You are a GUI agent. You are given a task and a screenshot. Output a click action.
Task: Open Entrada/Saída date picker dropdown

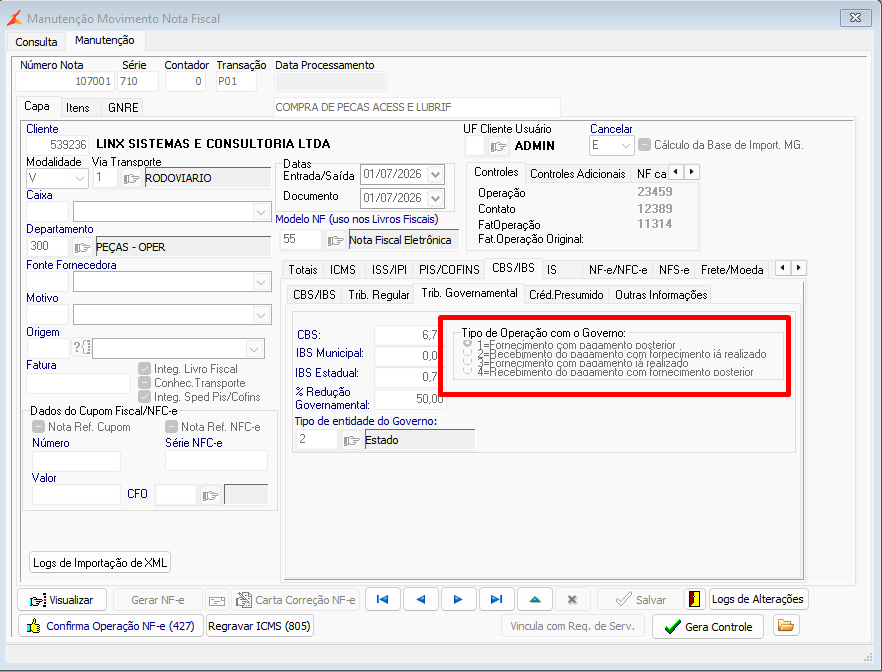tap(435, 174)
